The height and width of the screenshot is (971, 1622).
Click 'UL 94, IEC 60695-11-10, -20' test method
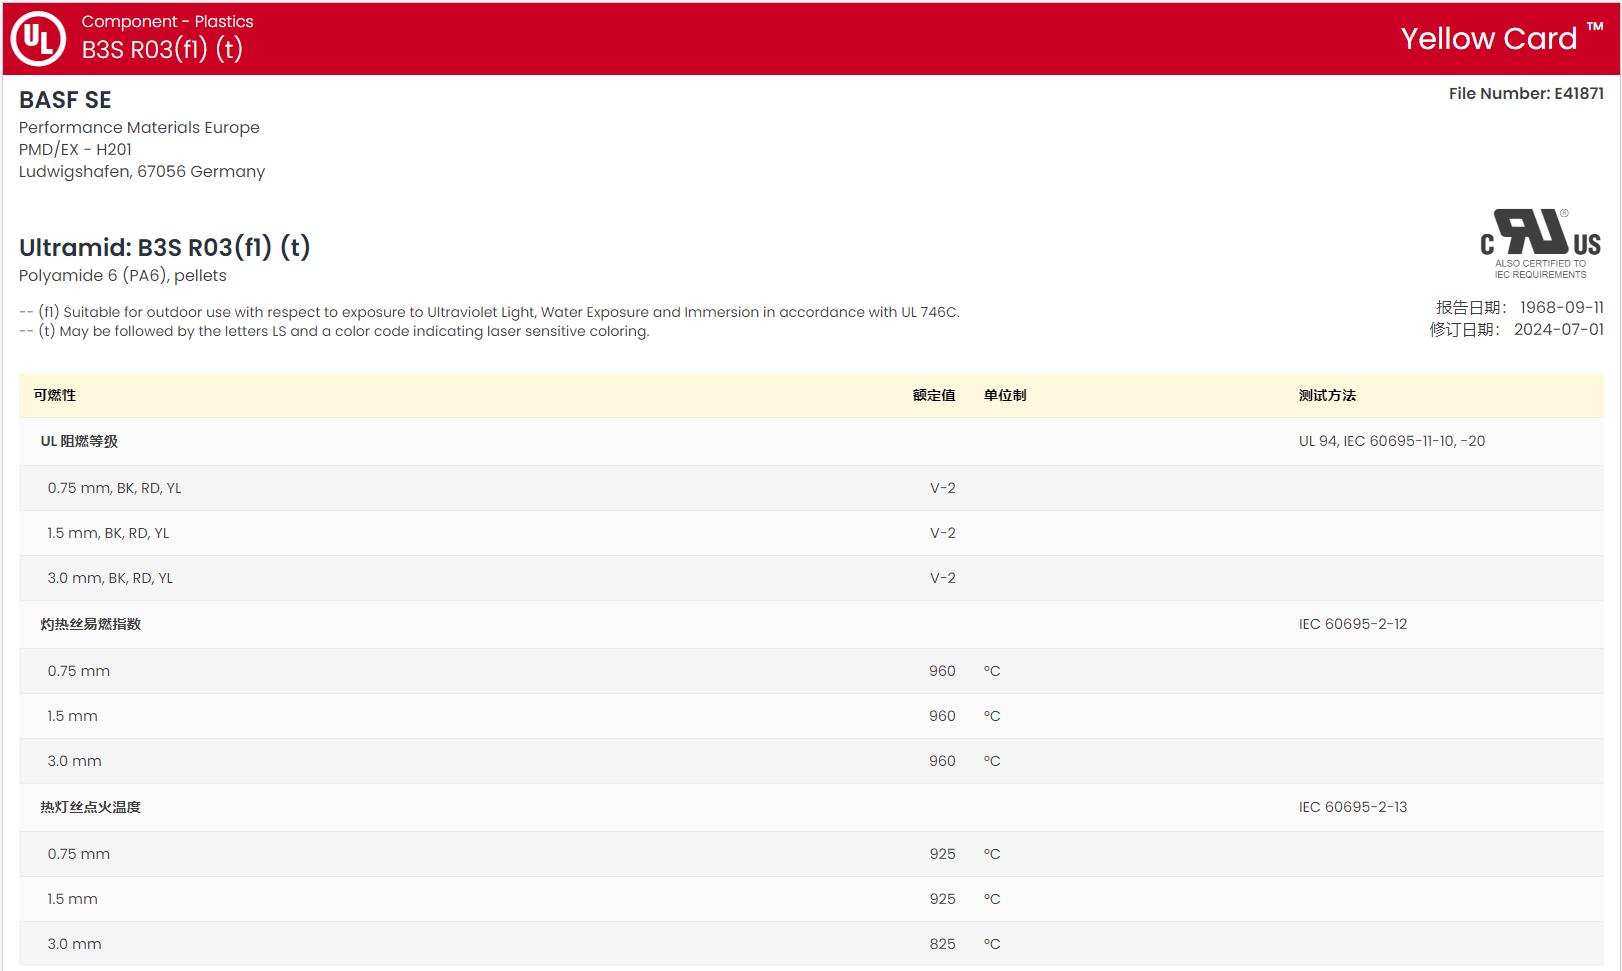click(1392, 441)
